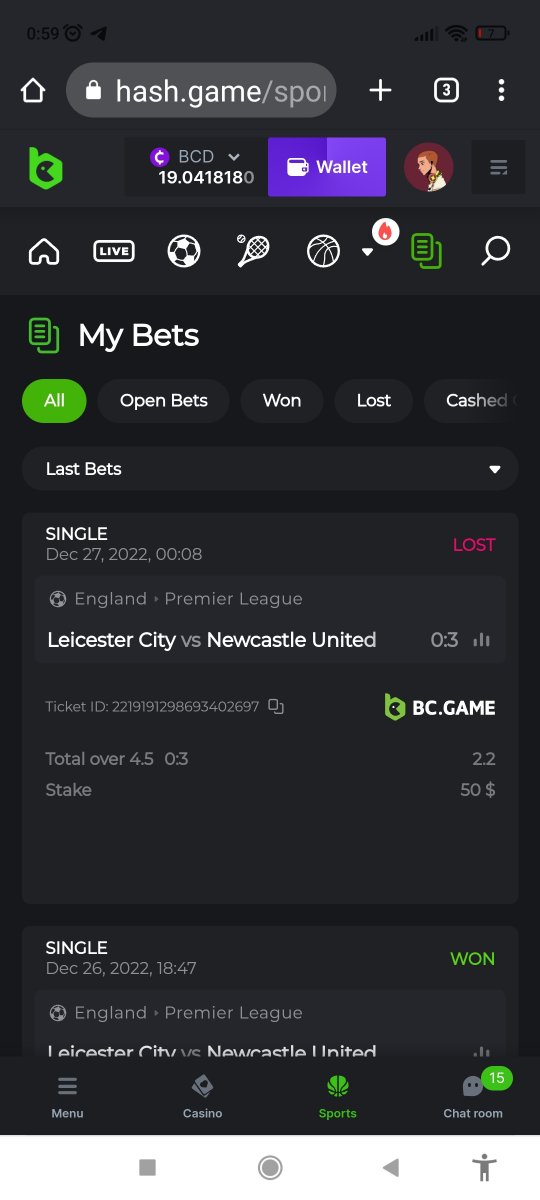540x1200 pixels.
Task: Tap the user profile avatar
Action: point(429,167)
